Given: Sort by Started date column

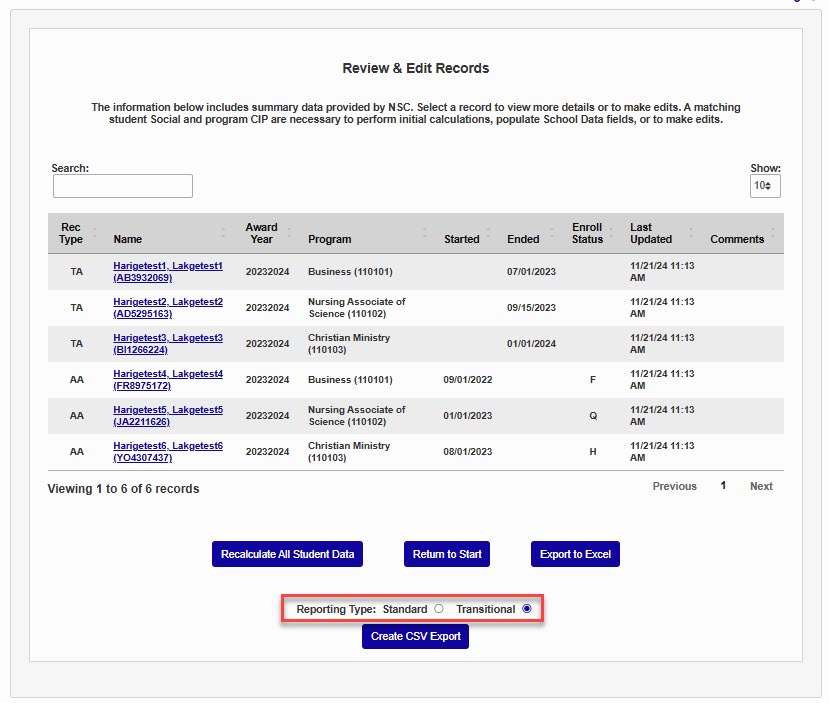Looking at the screenshot, I should 462,239.
